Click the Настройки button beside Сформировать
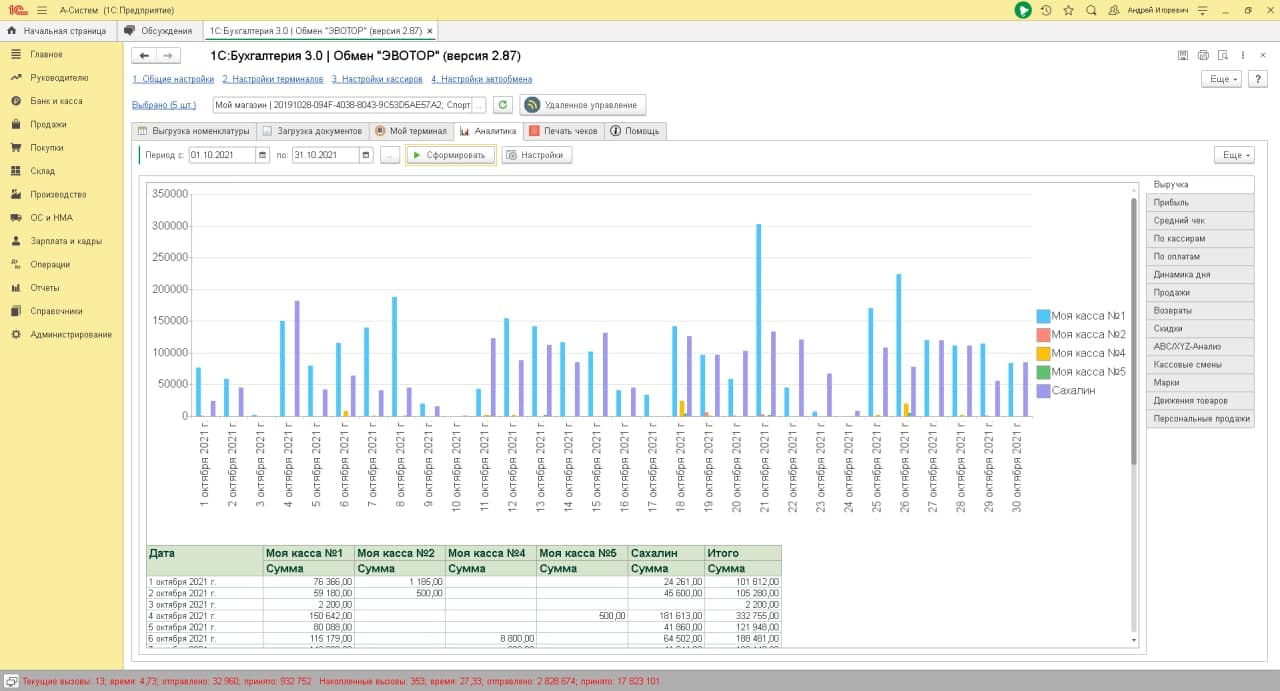The image size is (1280, 691). pos(536,155)
